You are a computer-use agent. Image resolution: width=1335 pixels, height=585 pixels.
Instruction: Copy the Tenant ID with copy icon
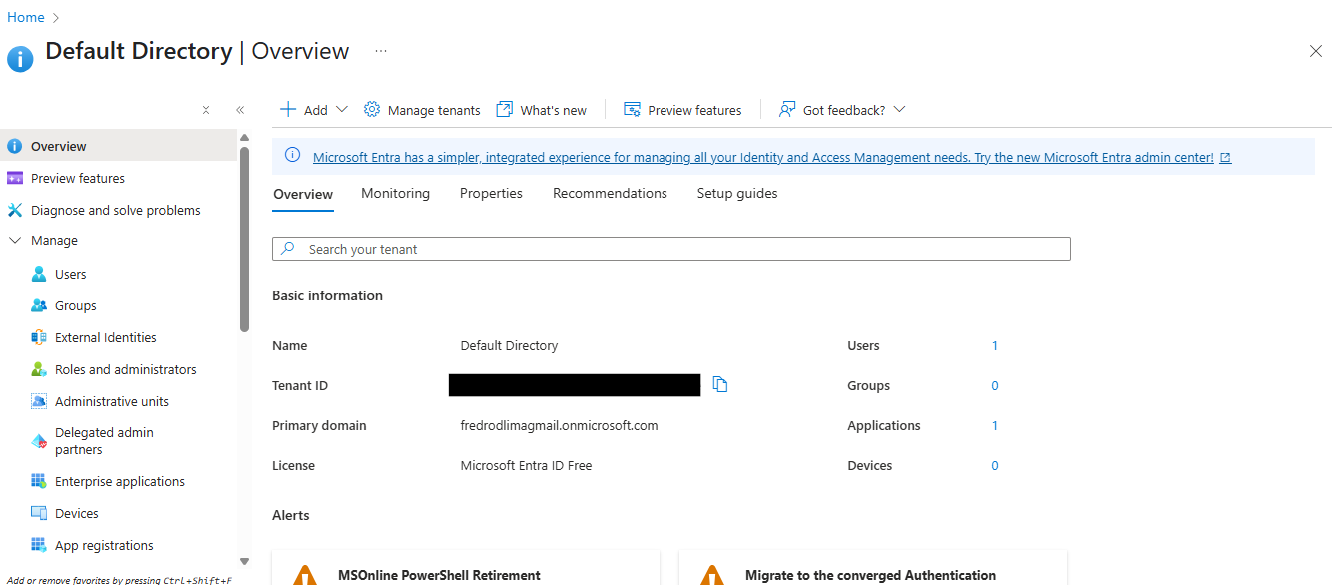720,384
